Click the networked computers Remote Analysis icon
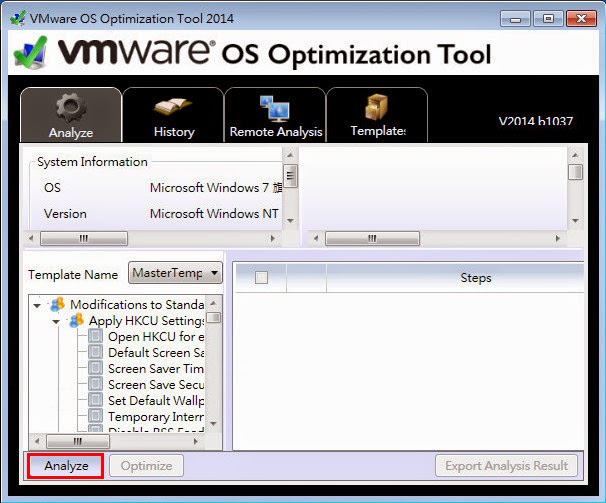Image resolution: width=606 pixels, height=503 pixels. pos(275,108)
